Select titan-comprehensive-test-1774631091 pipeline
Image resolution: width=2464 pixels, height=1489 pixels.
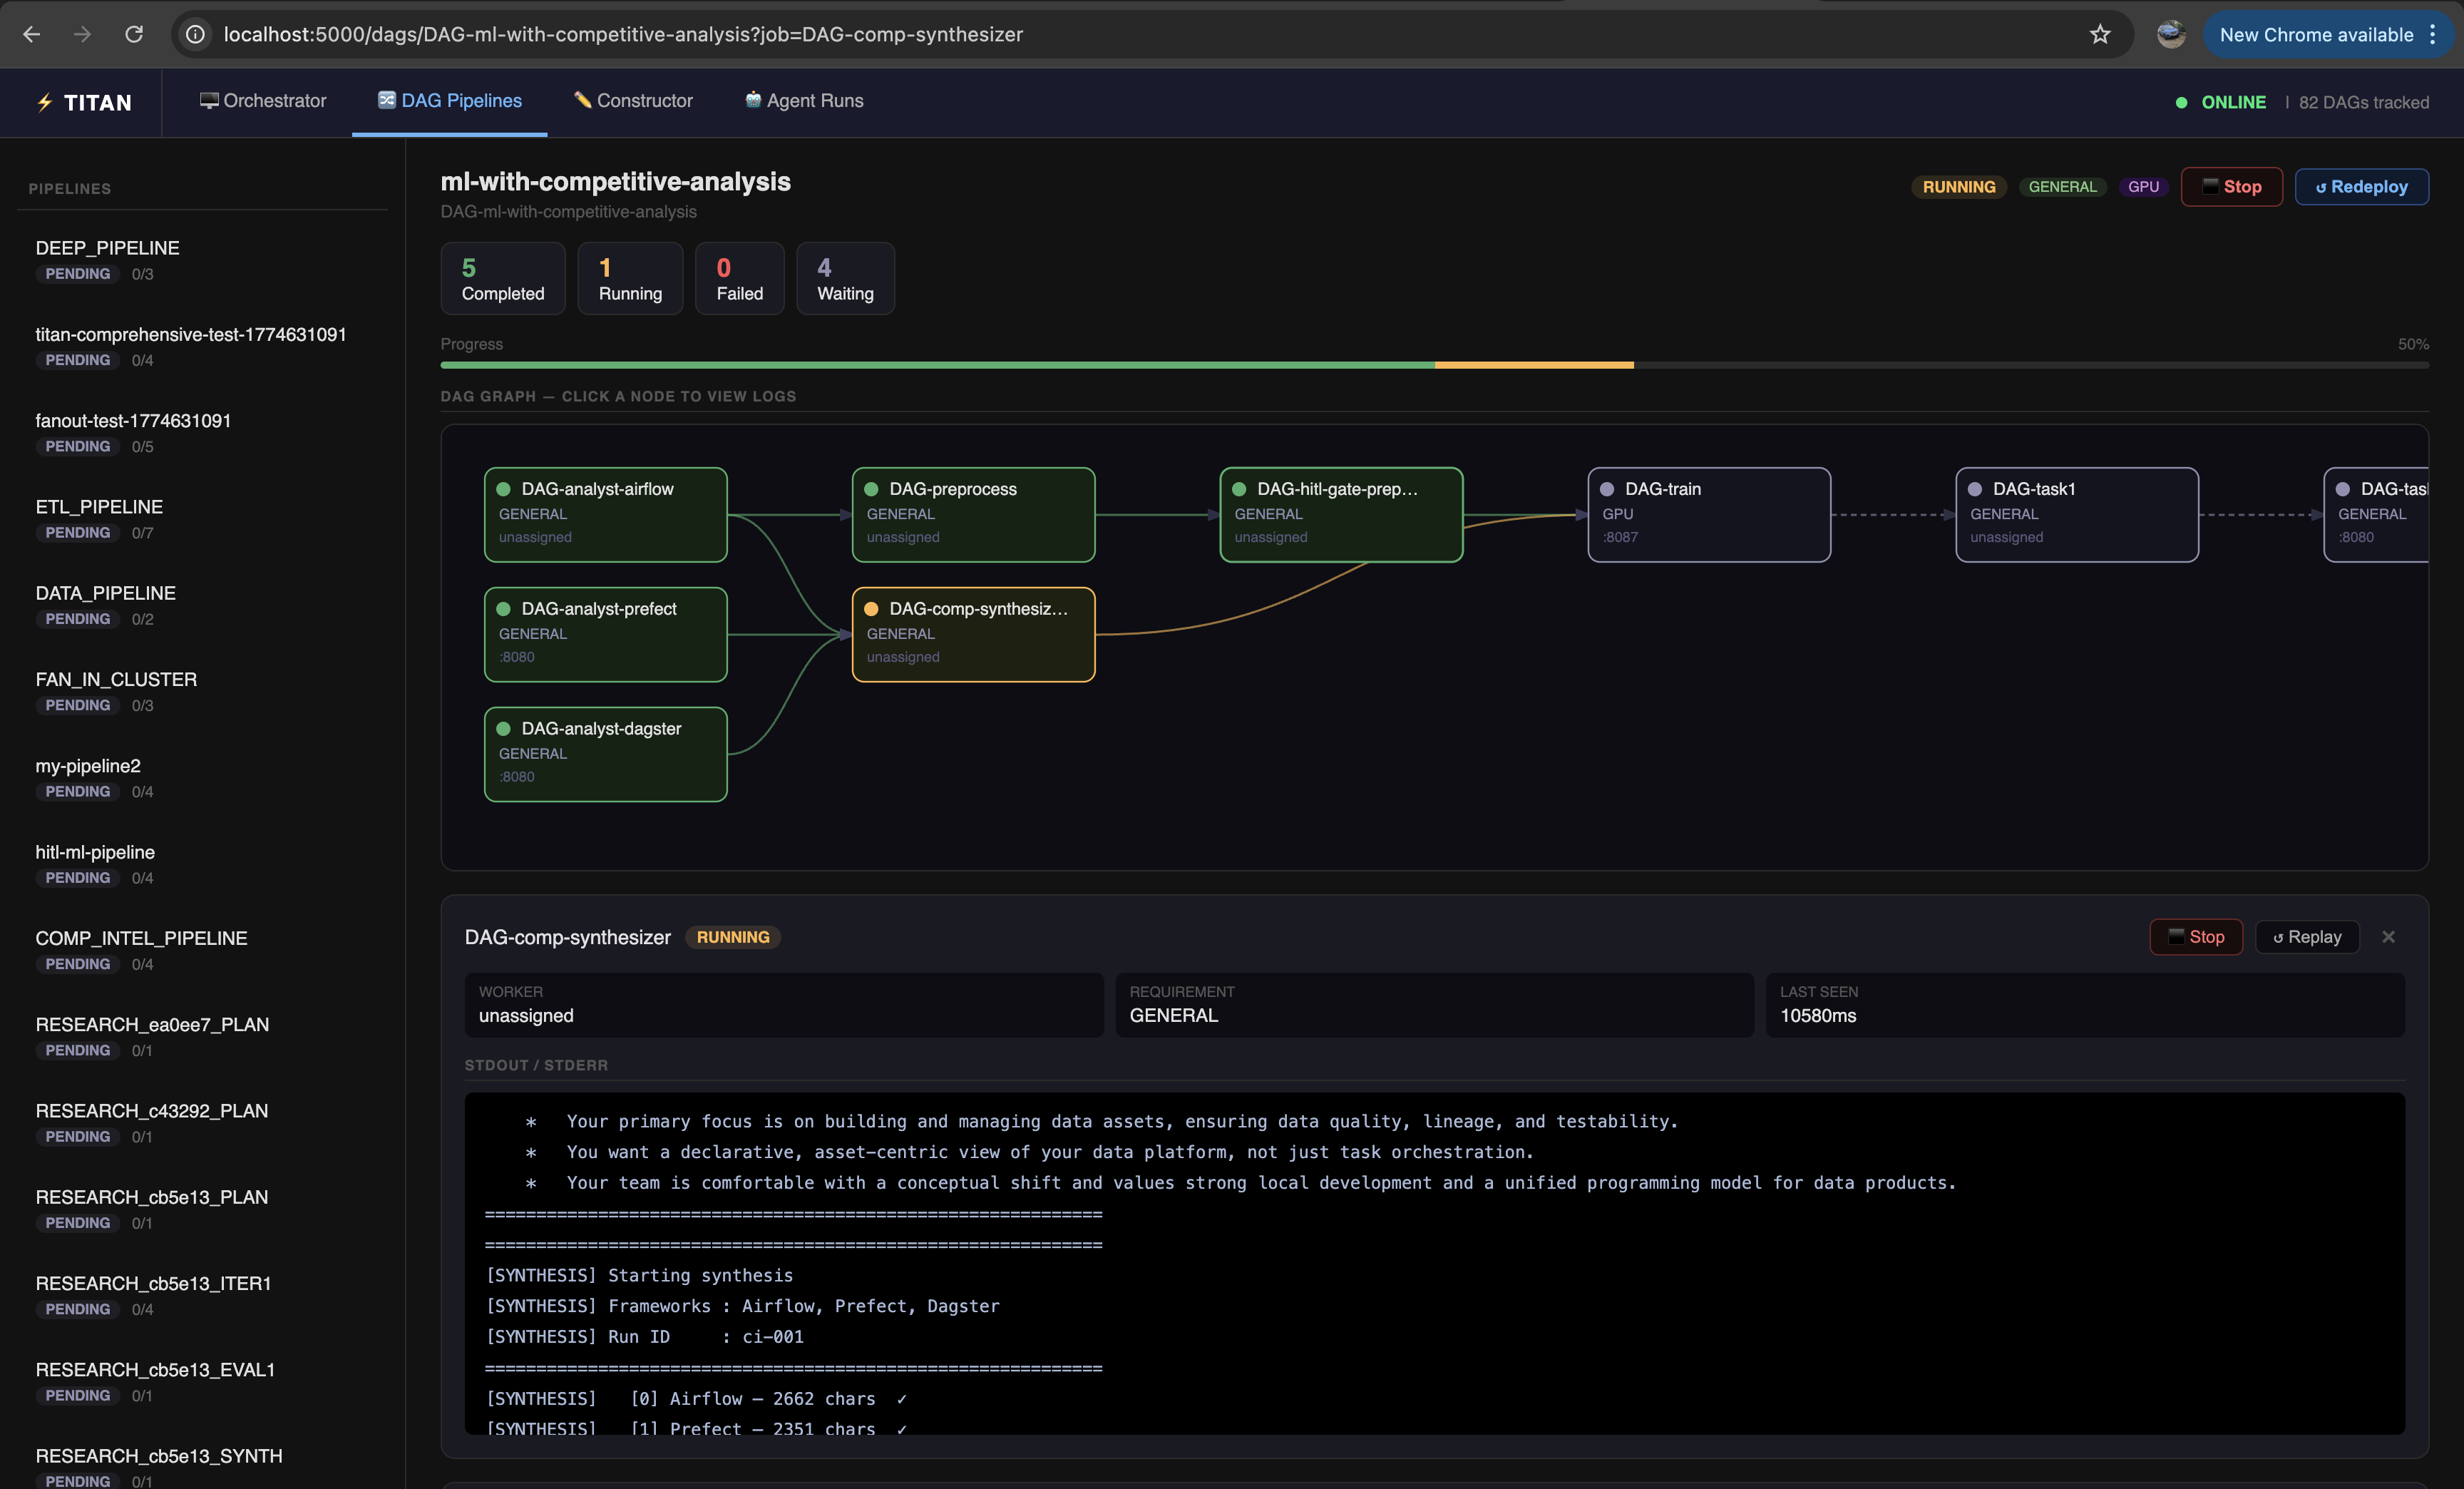click(202, 346)
